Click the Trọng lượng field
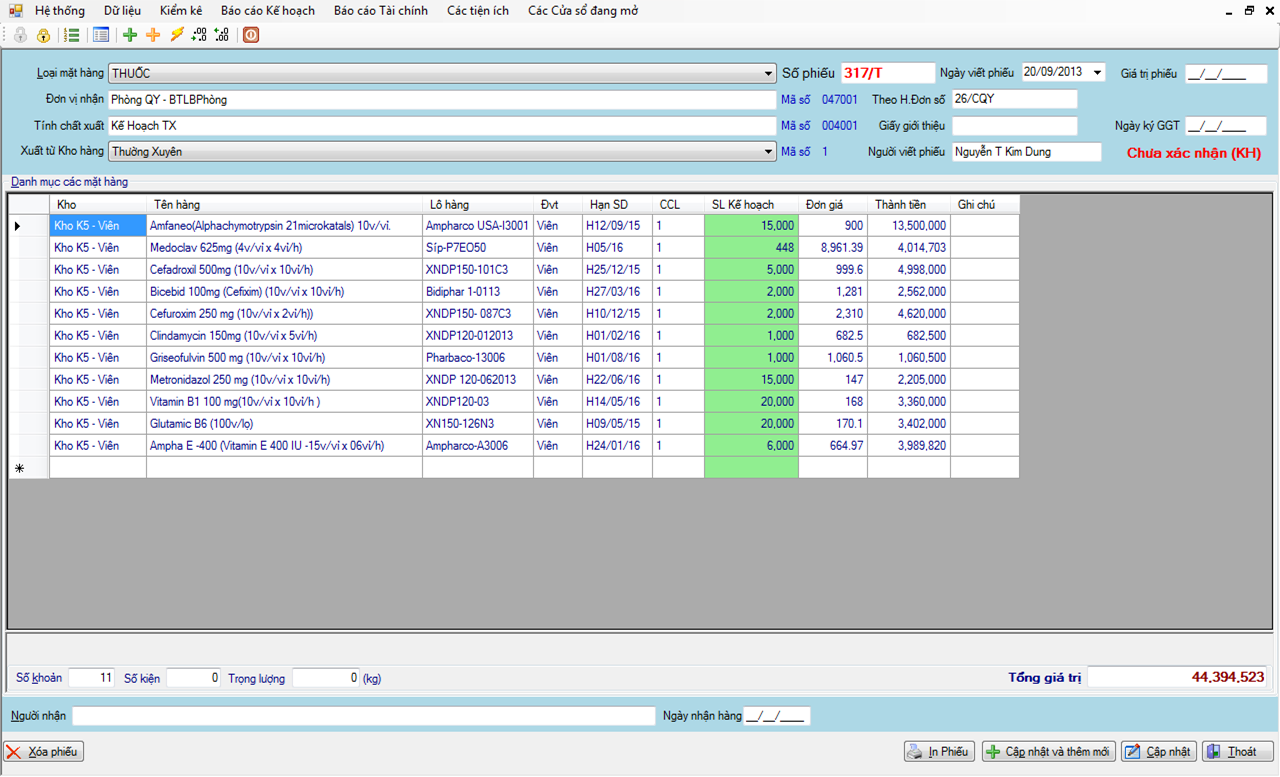Screen dimensions: 1280x777 [326, 678]
